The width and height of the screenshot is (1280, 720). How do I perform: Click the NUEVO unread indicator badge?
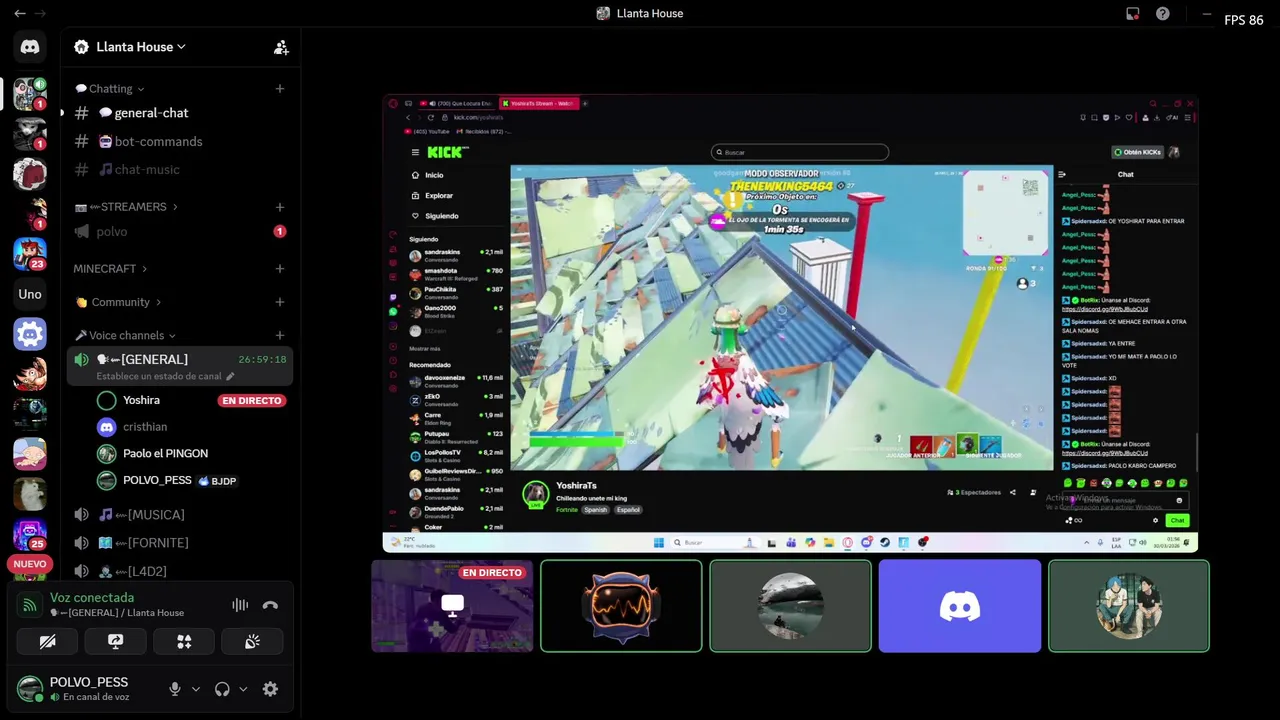click(x=30, y=564)
